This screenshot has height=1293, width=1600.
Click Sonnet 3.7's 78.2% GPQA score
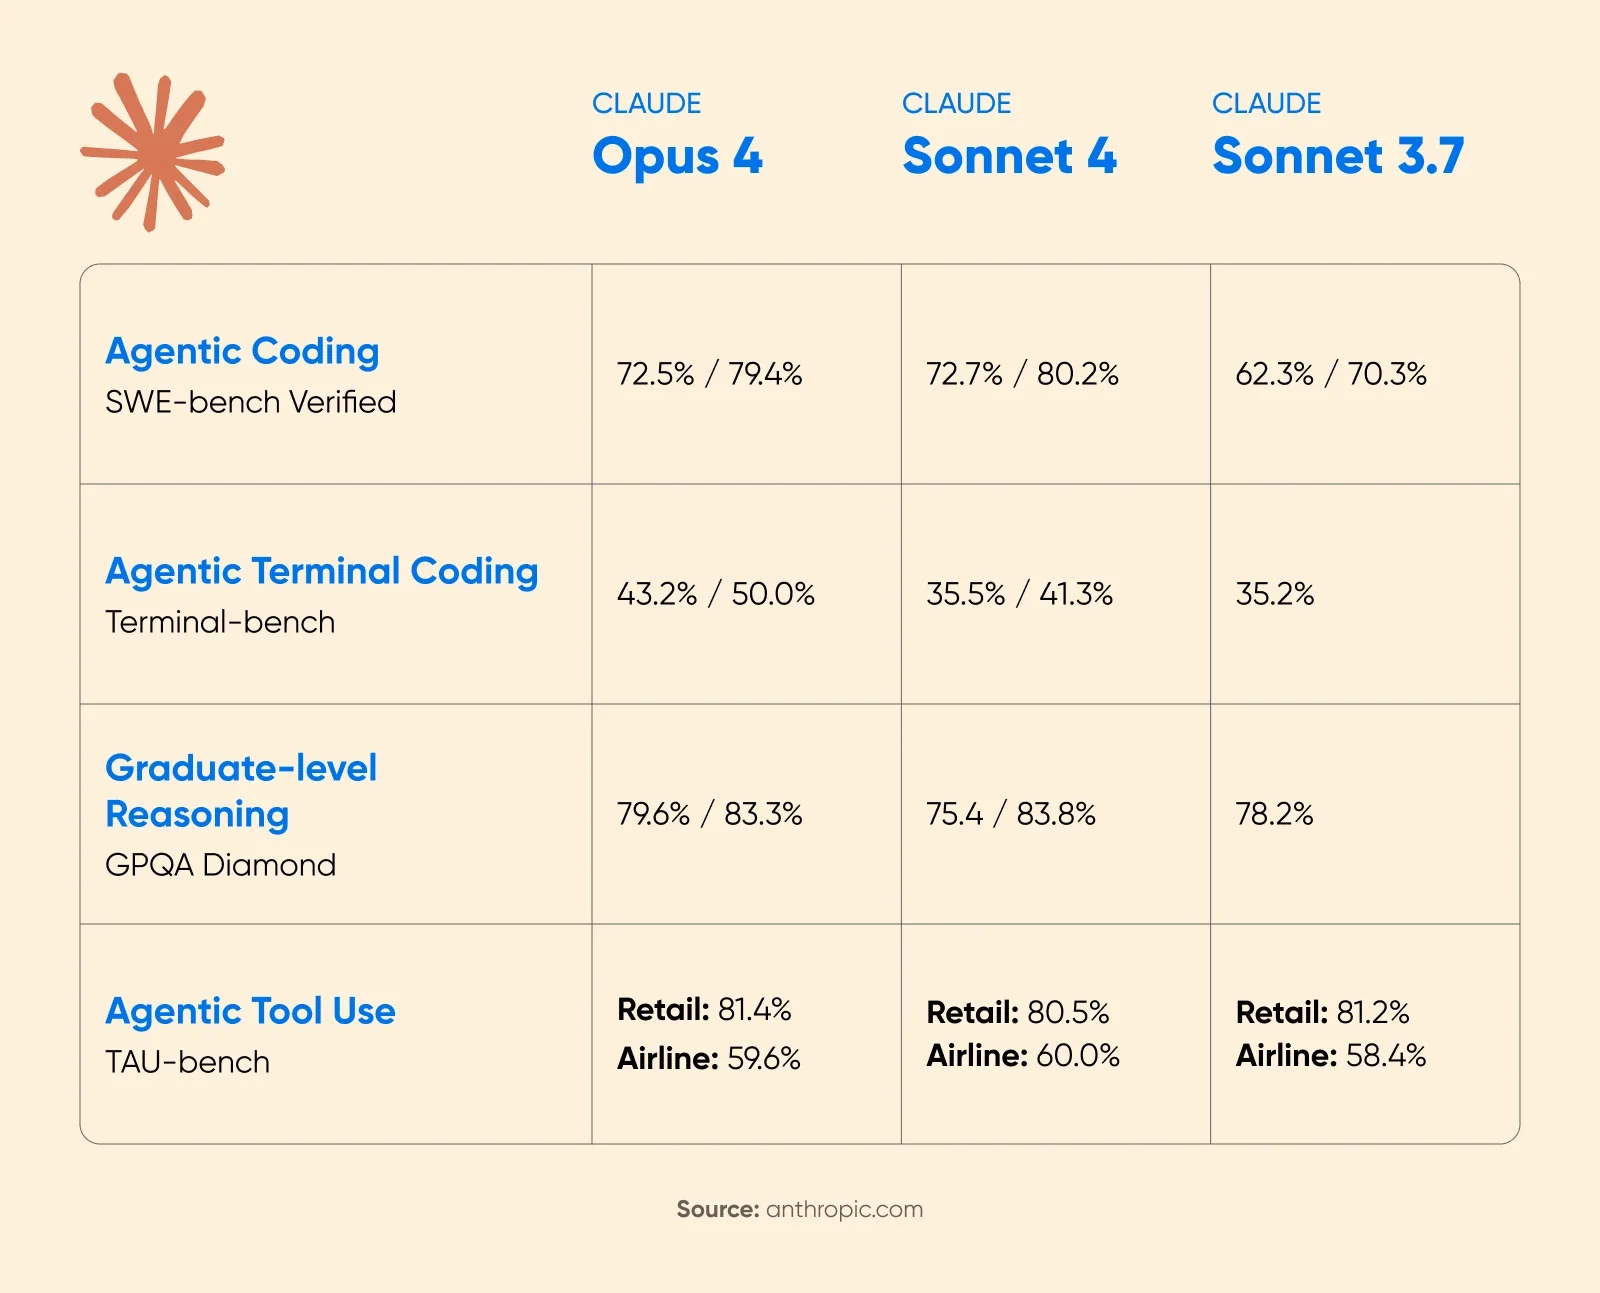[x=1274, y=814]
